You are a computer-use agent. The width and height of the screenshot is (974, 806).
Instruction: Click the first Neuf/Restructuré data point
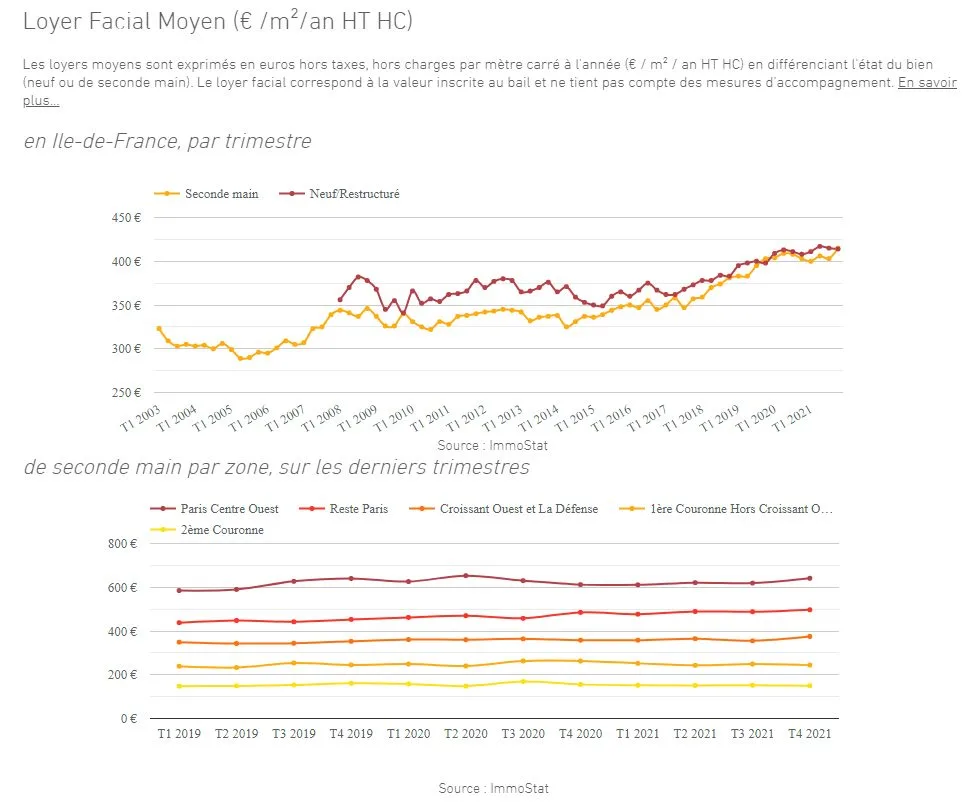click(340, 299)
